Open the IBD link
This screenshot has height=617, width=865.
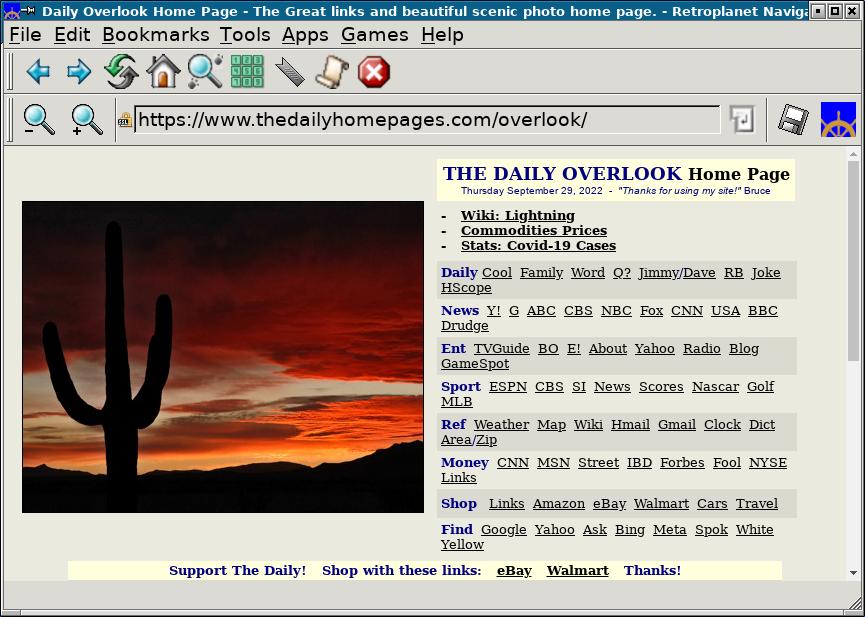pos(639,463)
